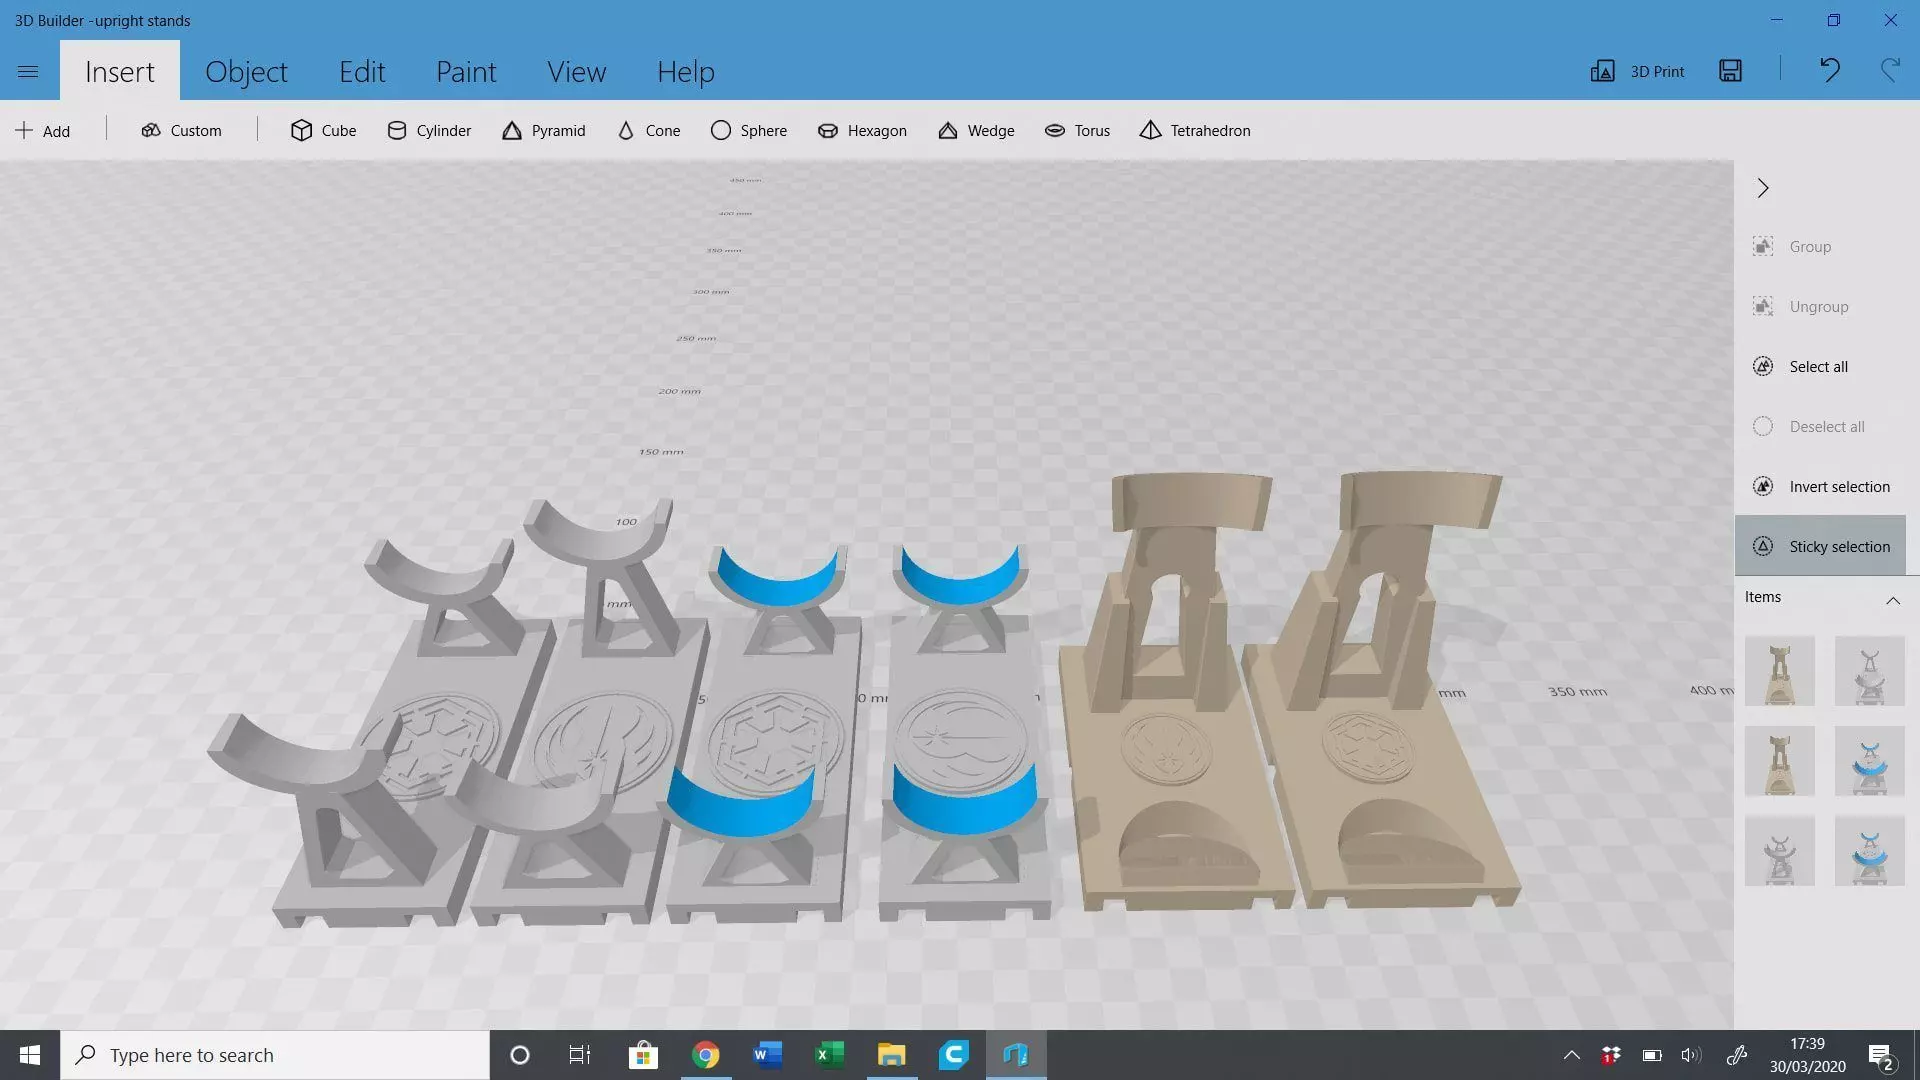Insert a Cone
This screenshot has height=1080, width=1920.
[x=648, y=130]
